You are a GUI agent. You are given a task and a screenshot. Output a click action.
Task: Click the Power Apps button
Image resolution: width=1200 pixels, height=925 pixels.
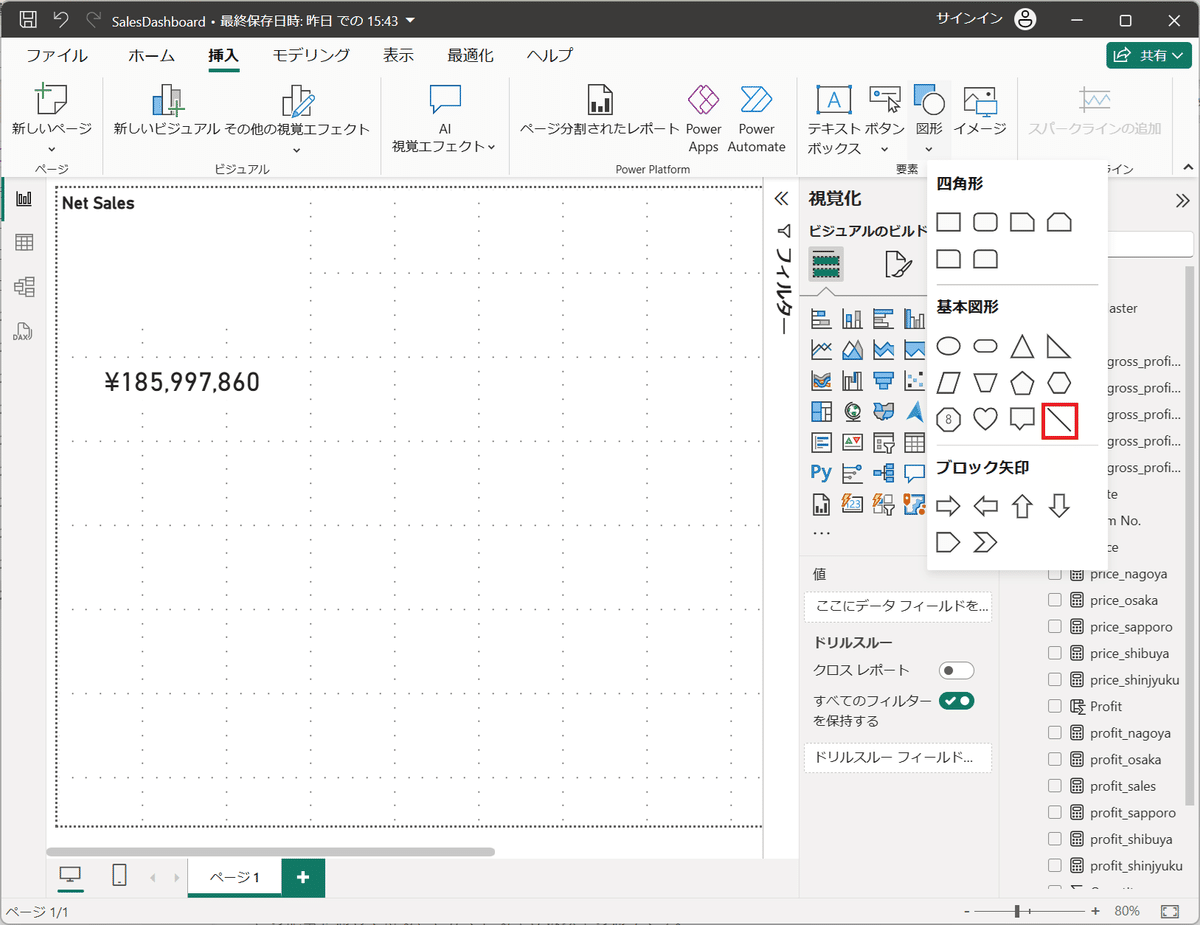coord(704,120)
